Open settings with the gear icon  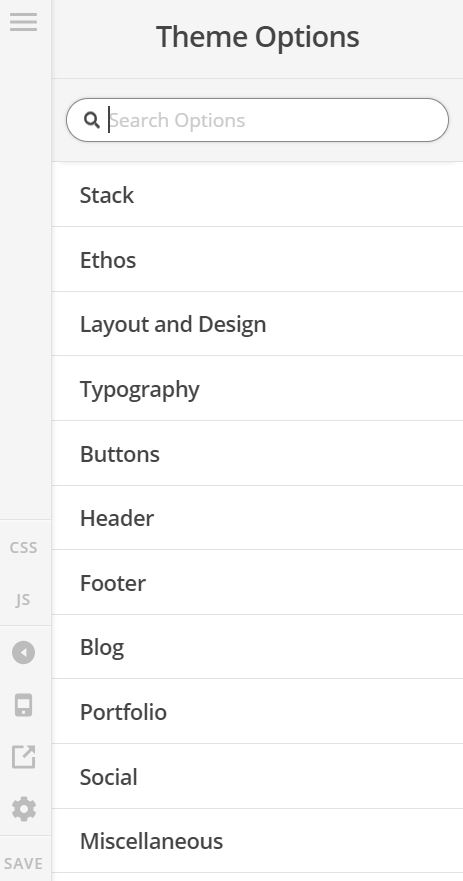24,809
